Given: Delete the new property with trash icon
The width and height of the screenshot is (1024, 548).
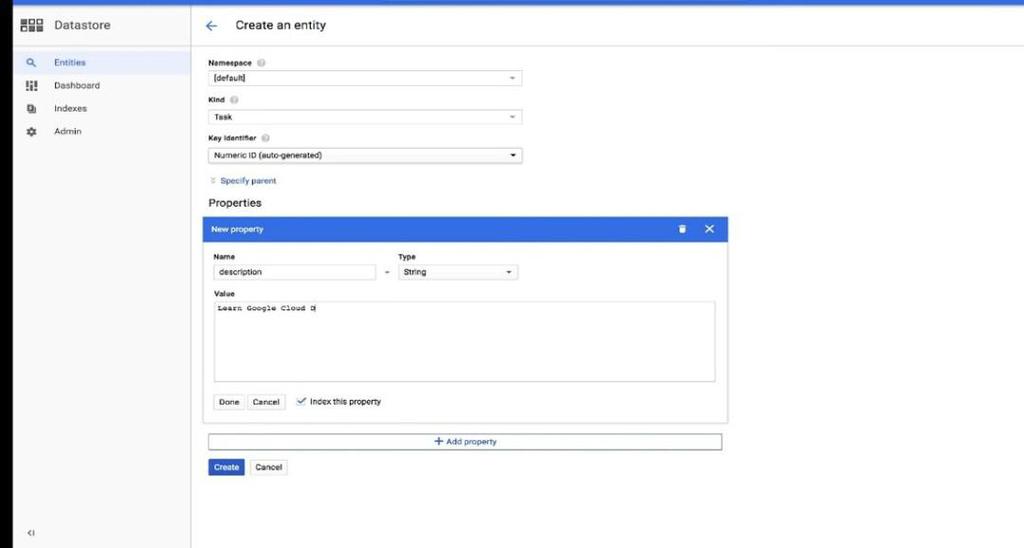Looking at the screenshot, I should [x=682, y=229].
